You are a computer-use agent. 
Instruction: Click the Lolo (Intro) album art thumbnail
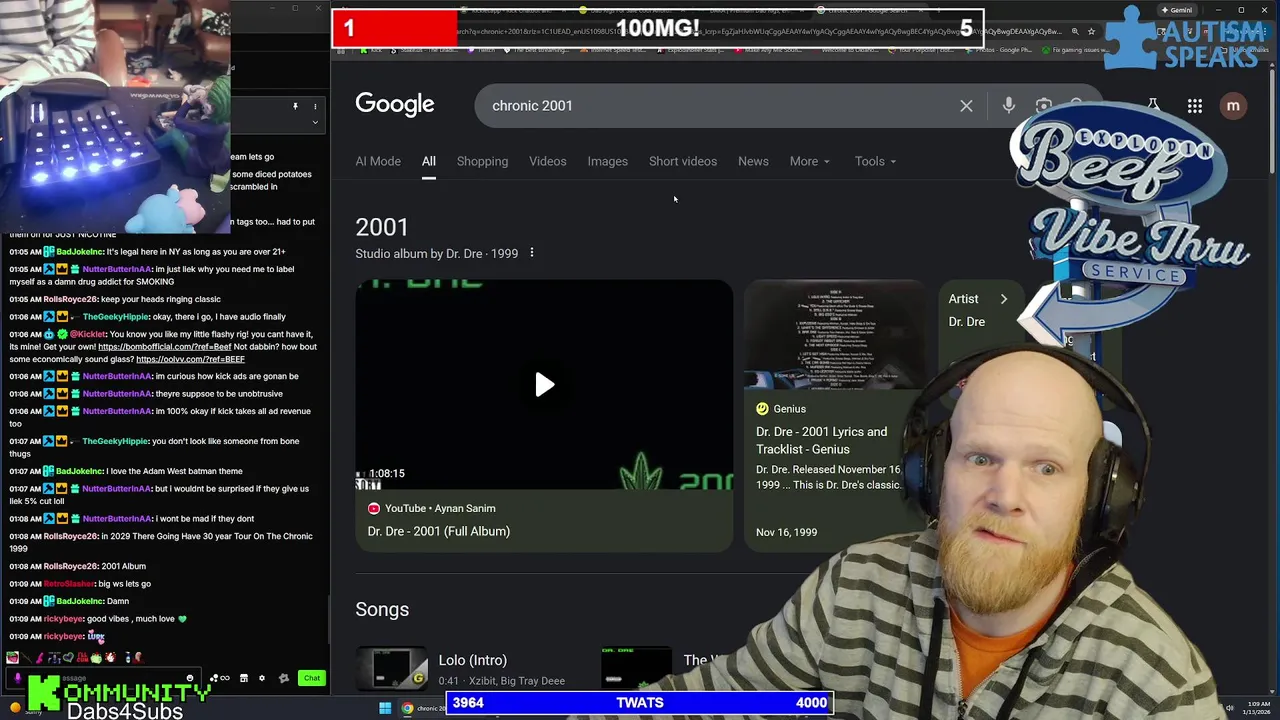coord(392,668)
